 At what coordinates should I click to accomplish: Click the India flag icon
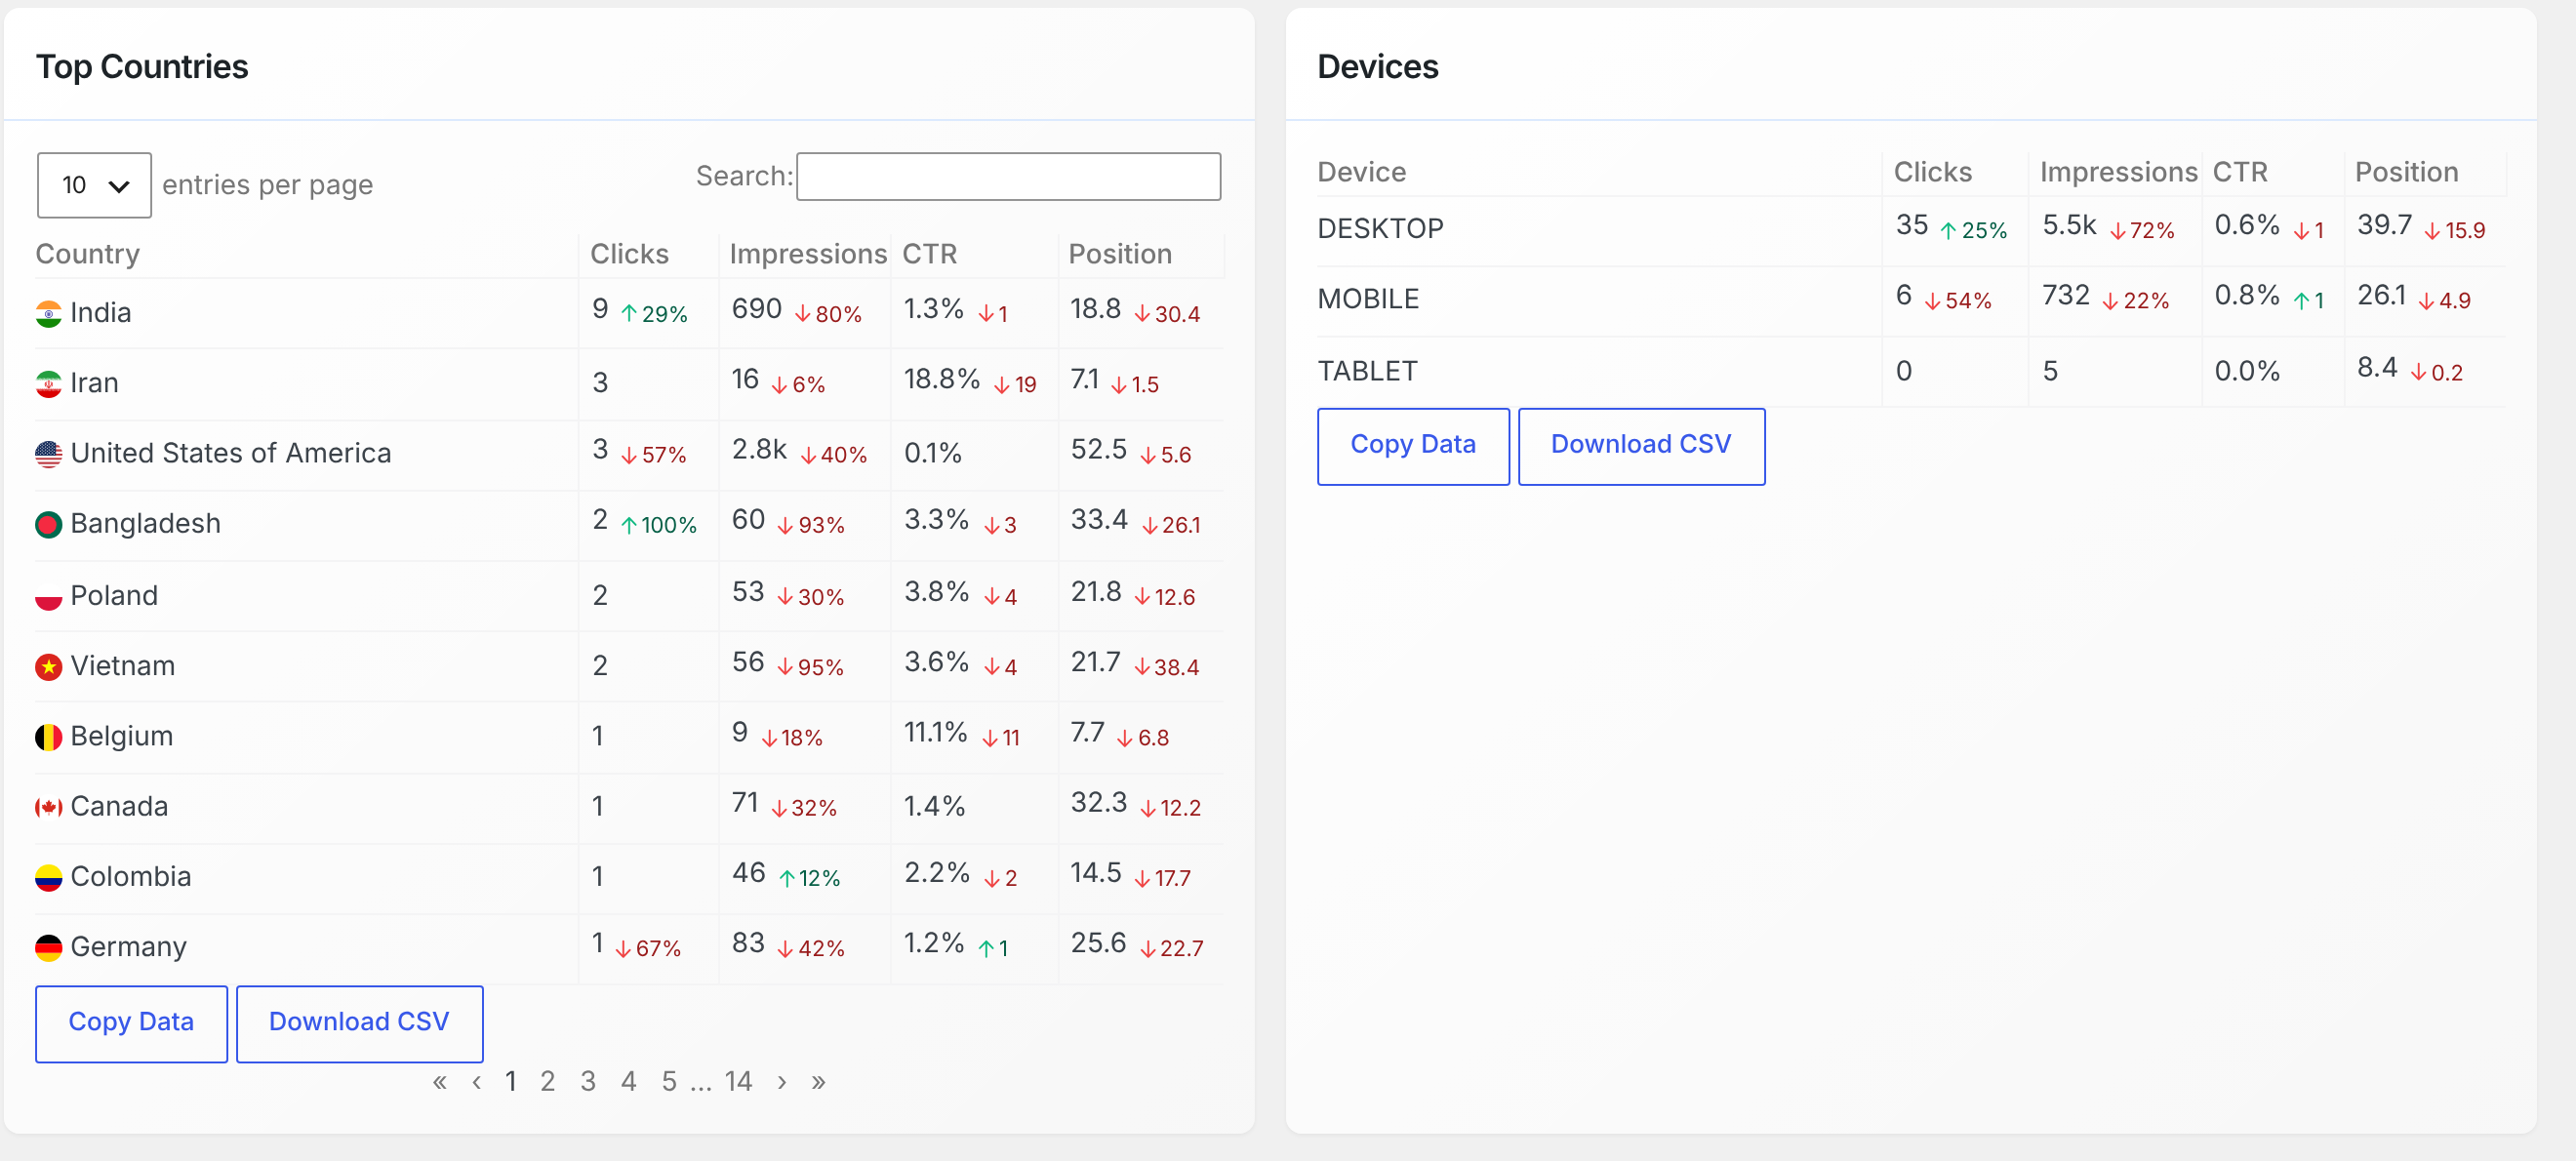click(x=48, y=314)
